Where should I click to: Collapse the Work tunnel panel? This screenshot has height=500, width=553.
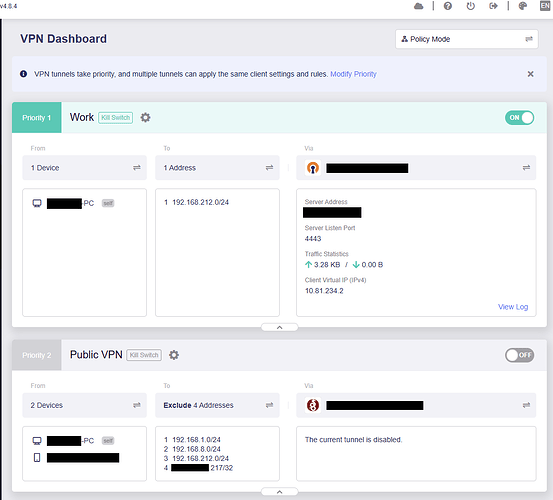click(279, 328)
